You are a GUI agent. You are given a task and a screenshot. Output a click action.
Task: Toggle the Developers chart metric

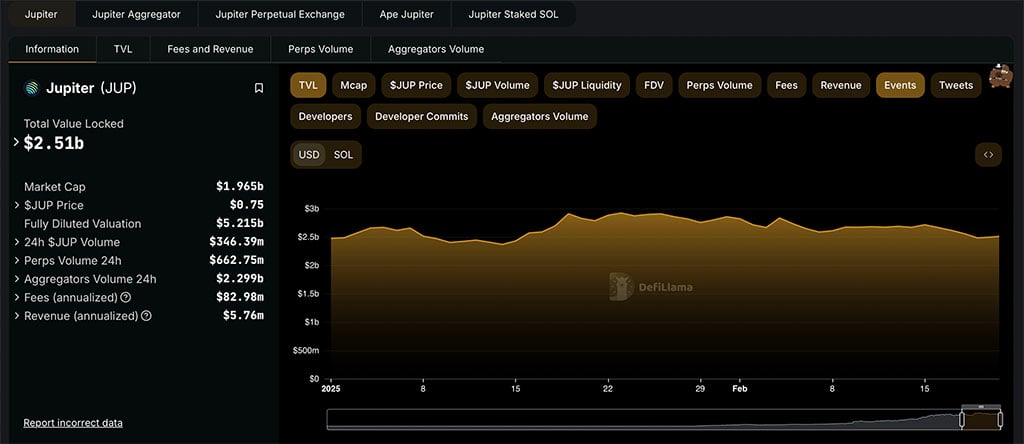coord(325,116)
